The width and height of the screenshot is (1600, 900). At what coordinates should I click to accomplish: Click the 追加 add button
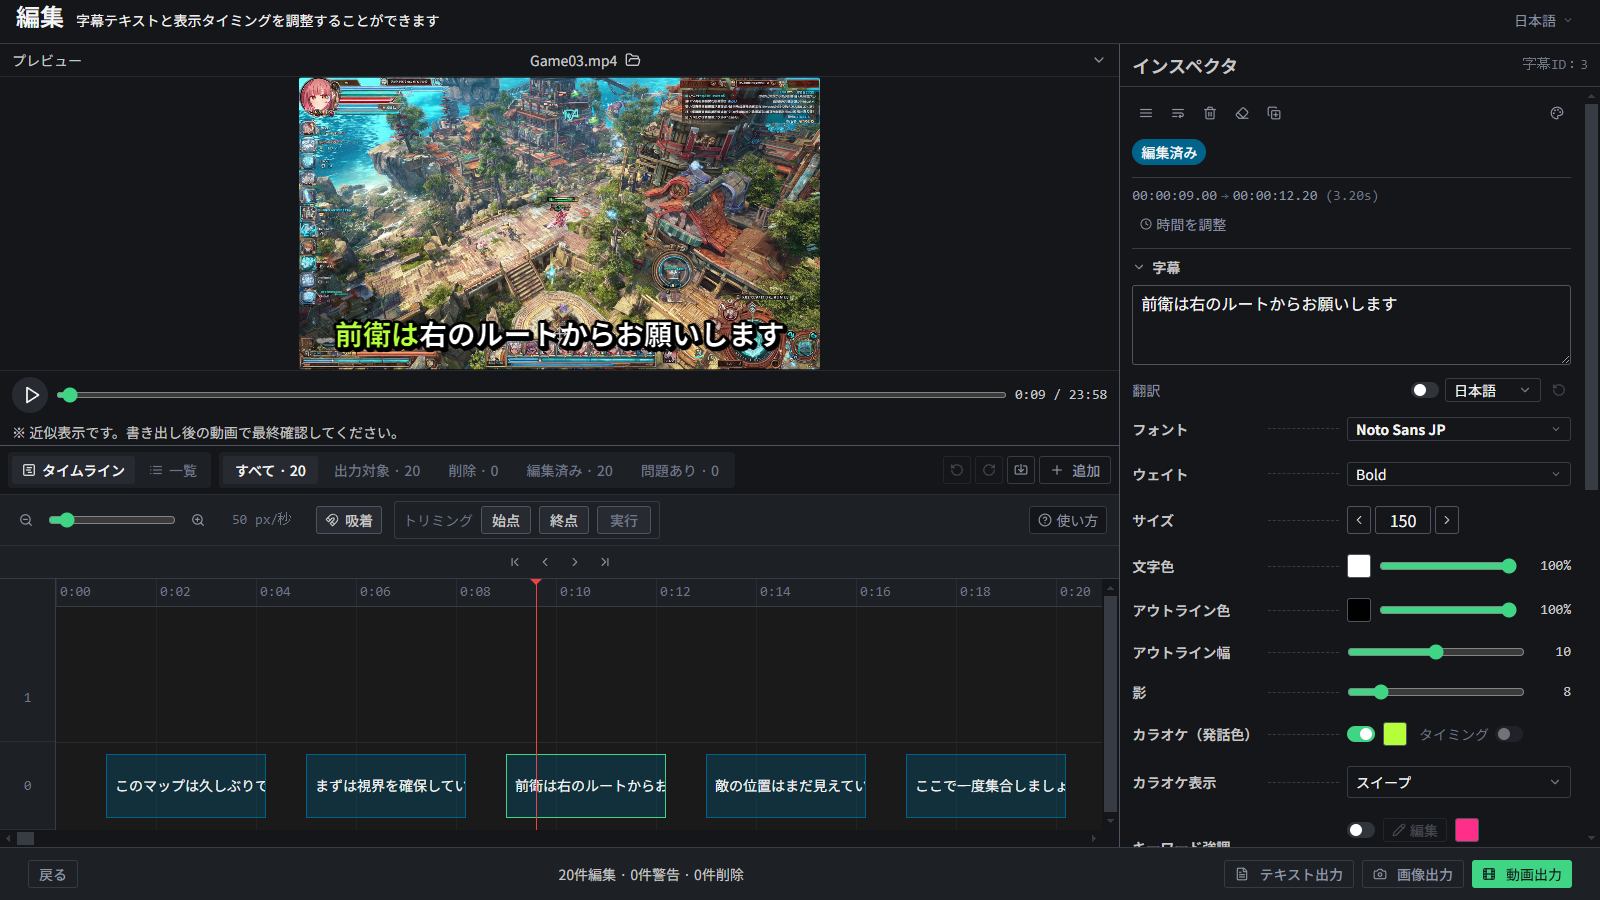[1075, 470]
